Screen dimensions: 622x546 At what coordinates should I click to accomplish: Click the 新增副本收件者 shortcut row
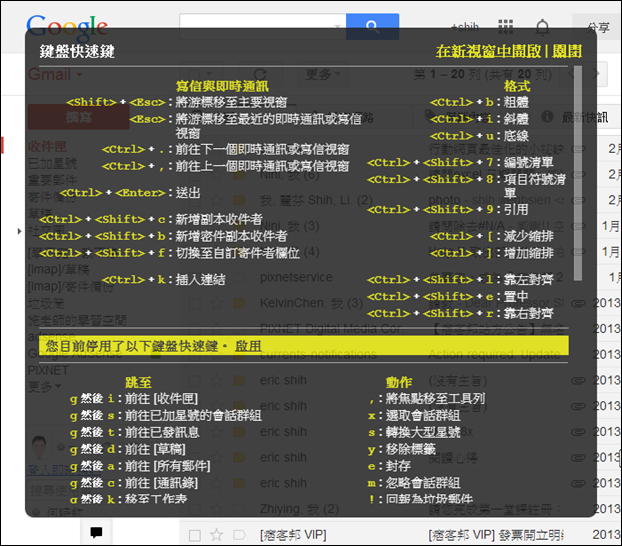tap(151, 219)
